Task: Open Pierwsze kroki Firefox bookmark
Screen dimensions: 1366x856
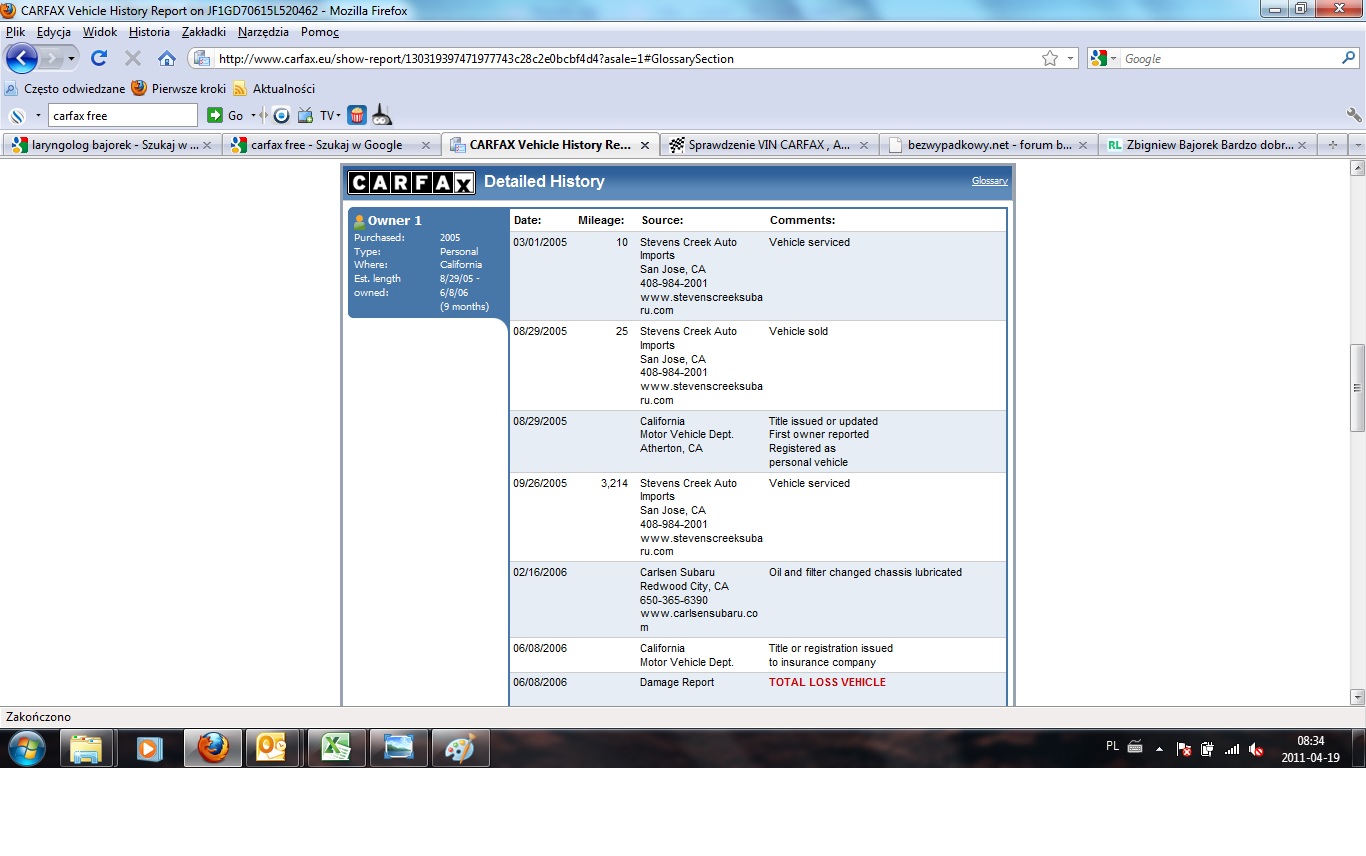Action: pyautogui.click(x=179, y=88)
